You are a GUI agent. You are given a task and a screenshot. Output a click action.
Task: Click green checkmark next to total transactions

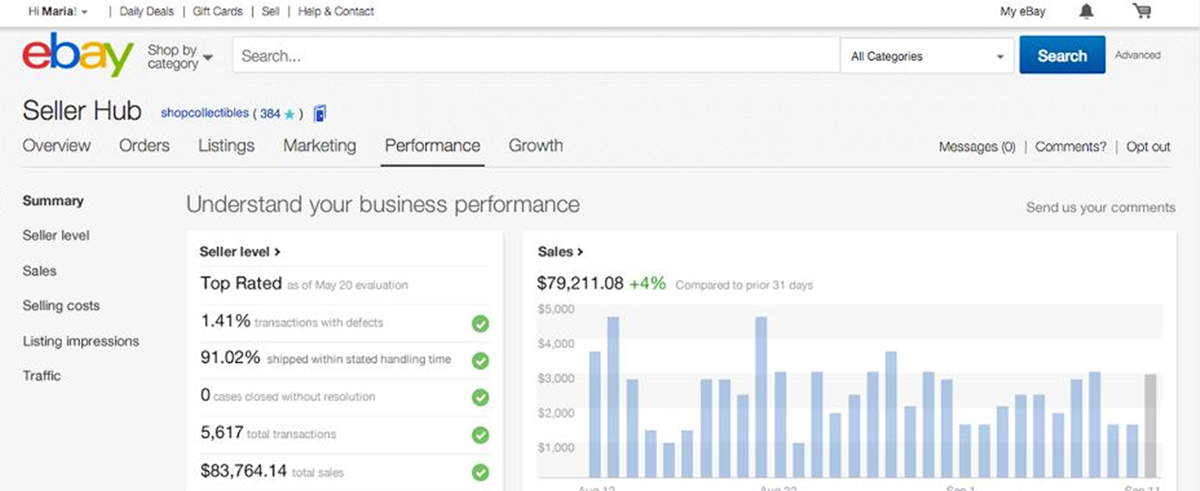pos(480,435)
